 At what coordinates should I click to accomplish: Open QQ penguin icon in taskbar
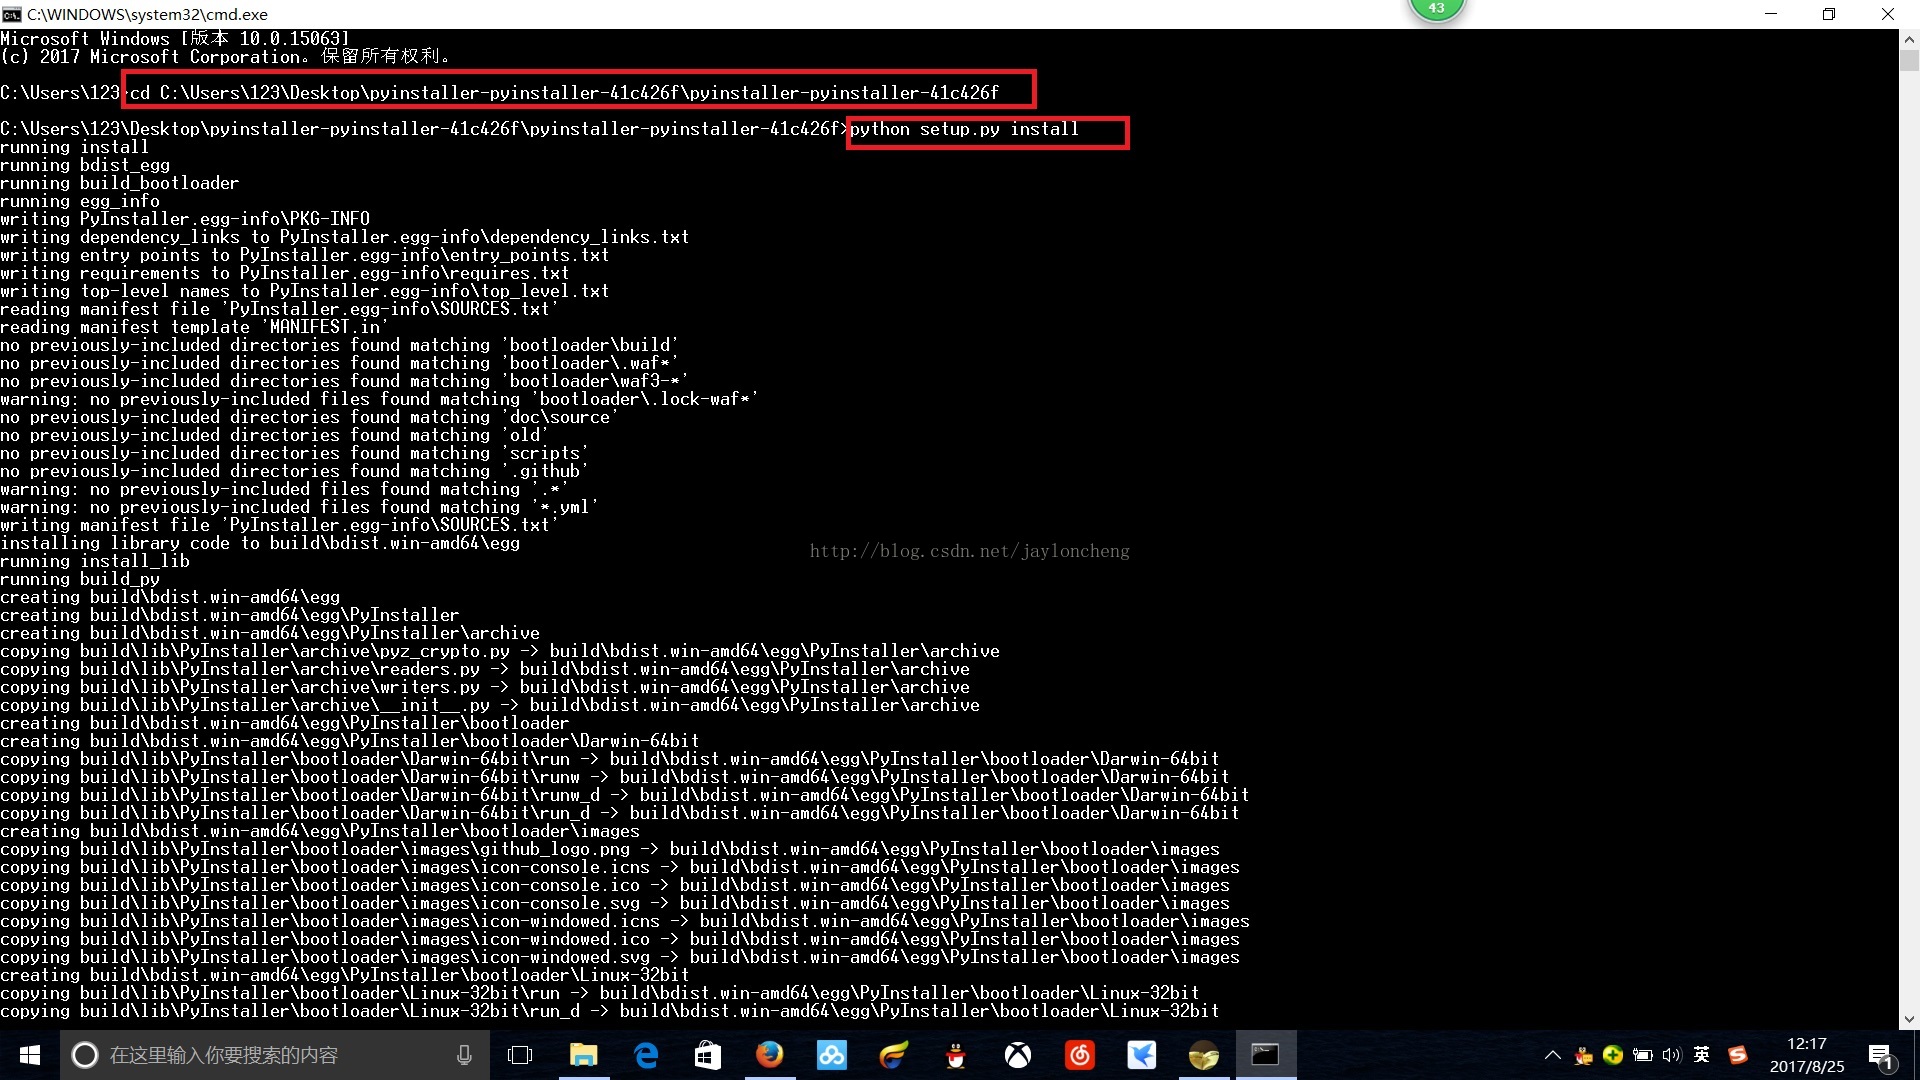pyautogui.click(x=956, y=1055)
